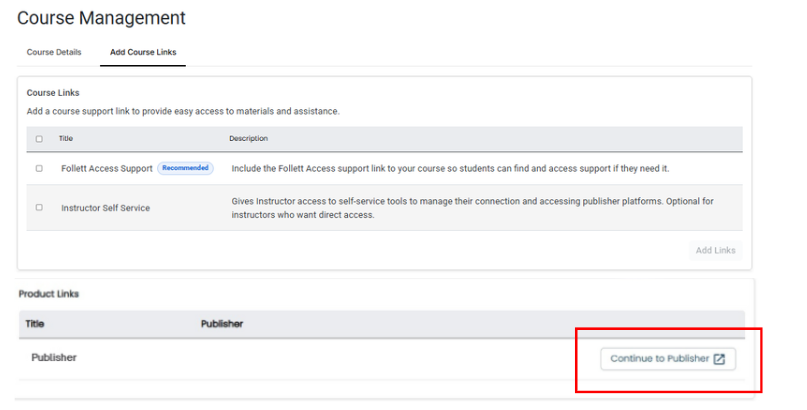Screen dimensions: 807x410
Task: Click the Follett Access Support title text
Action: tap(107, 169)
